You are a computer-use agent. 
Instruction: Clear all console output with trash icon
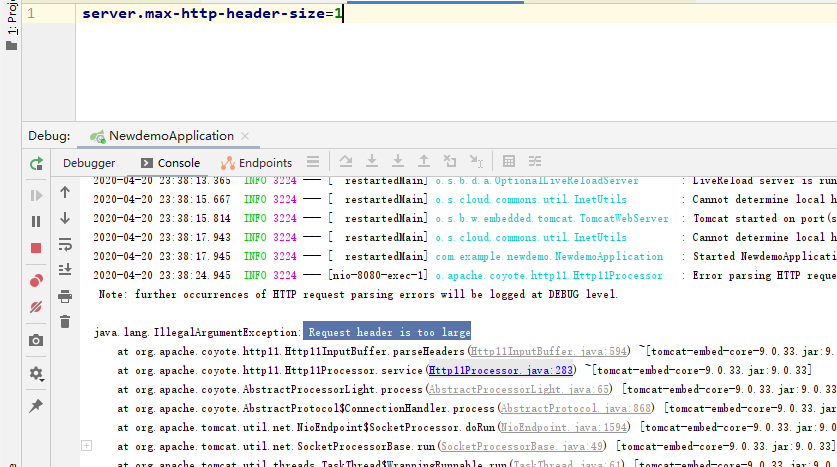click(65, 322)
